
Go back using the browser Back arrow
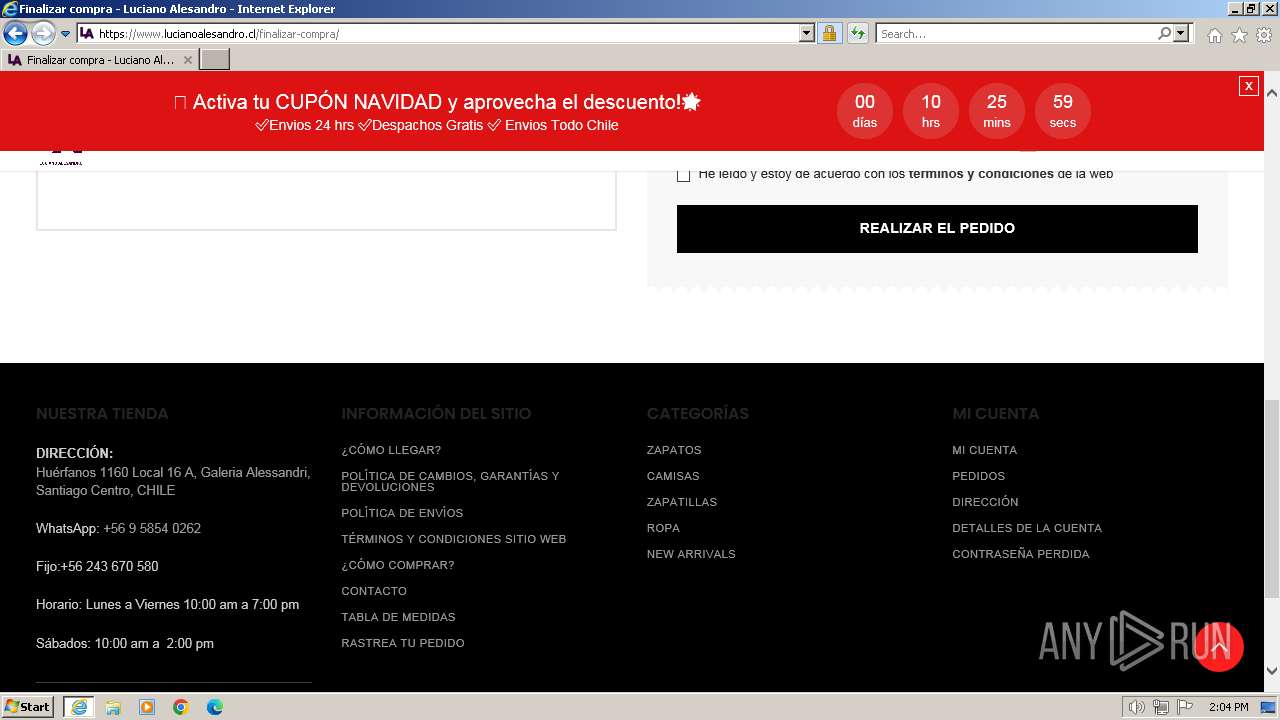(x=15, y=34)
